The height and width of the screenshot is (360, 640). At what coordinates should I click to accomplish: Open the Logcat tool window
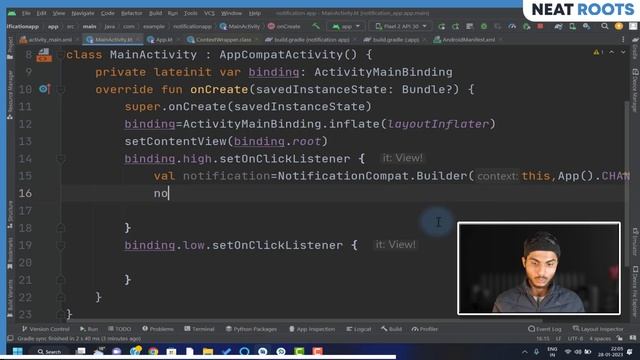359,329
